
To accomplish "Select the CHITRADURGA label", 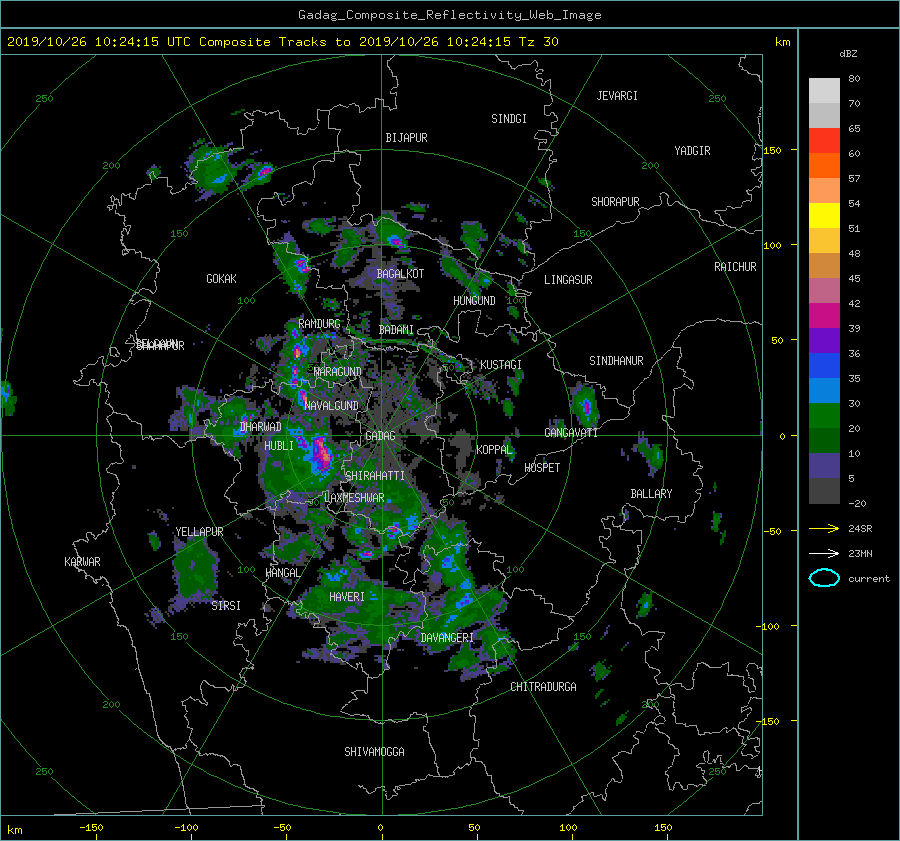I will 544,687.
